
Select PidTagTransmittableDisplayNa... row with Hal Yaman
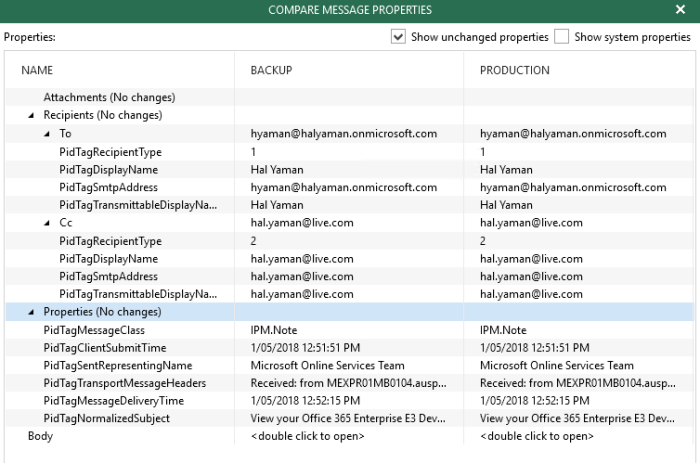click(x=350, y=205)
